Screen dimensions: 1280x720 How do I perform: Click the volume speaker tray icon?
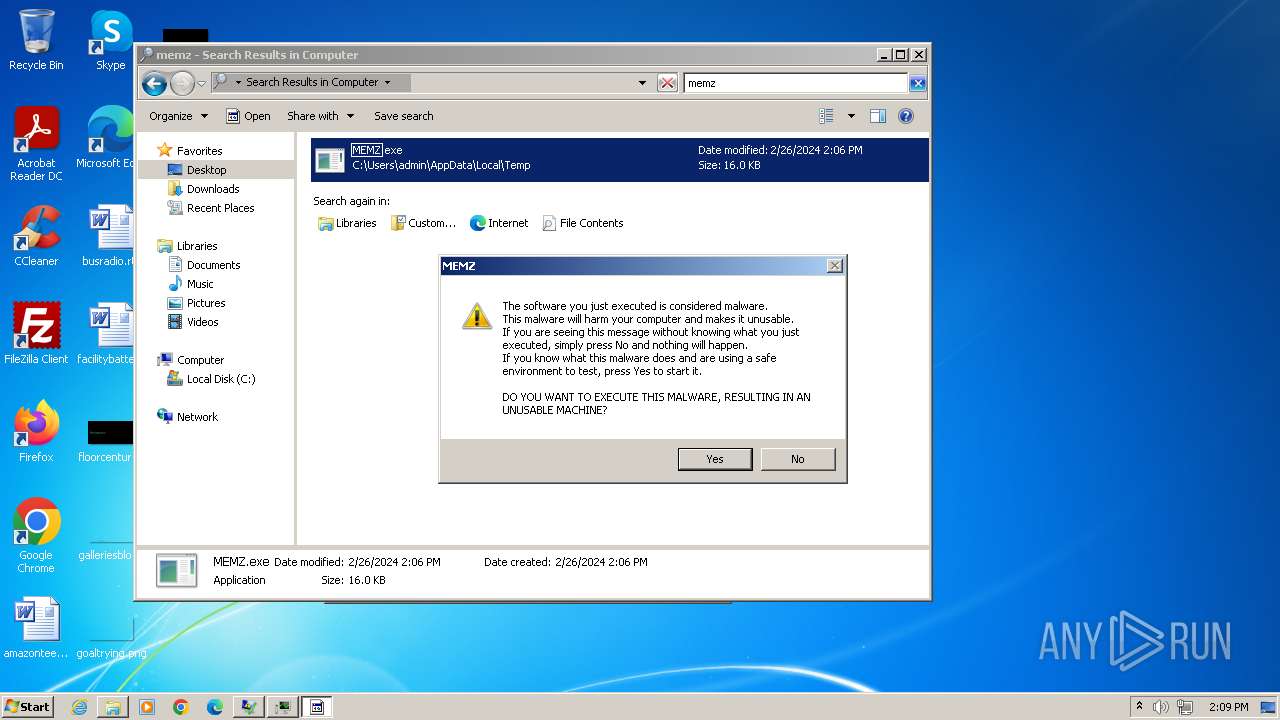pos(1161,707)
